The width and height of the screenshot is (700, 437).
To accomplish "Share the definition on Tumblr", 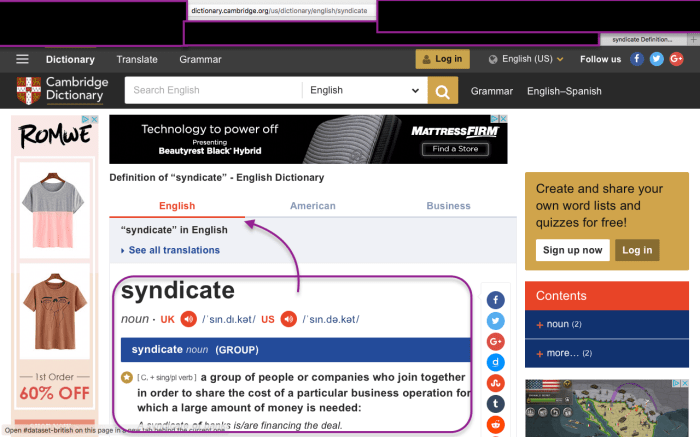I will coord(496,404).
